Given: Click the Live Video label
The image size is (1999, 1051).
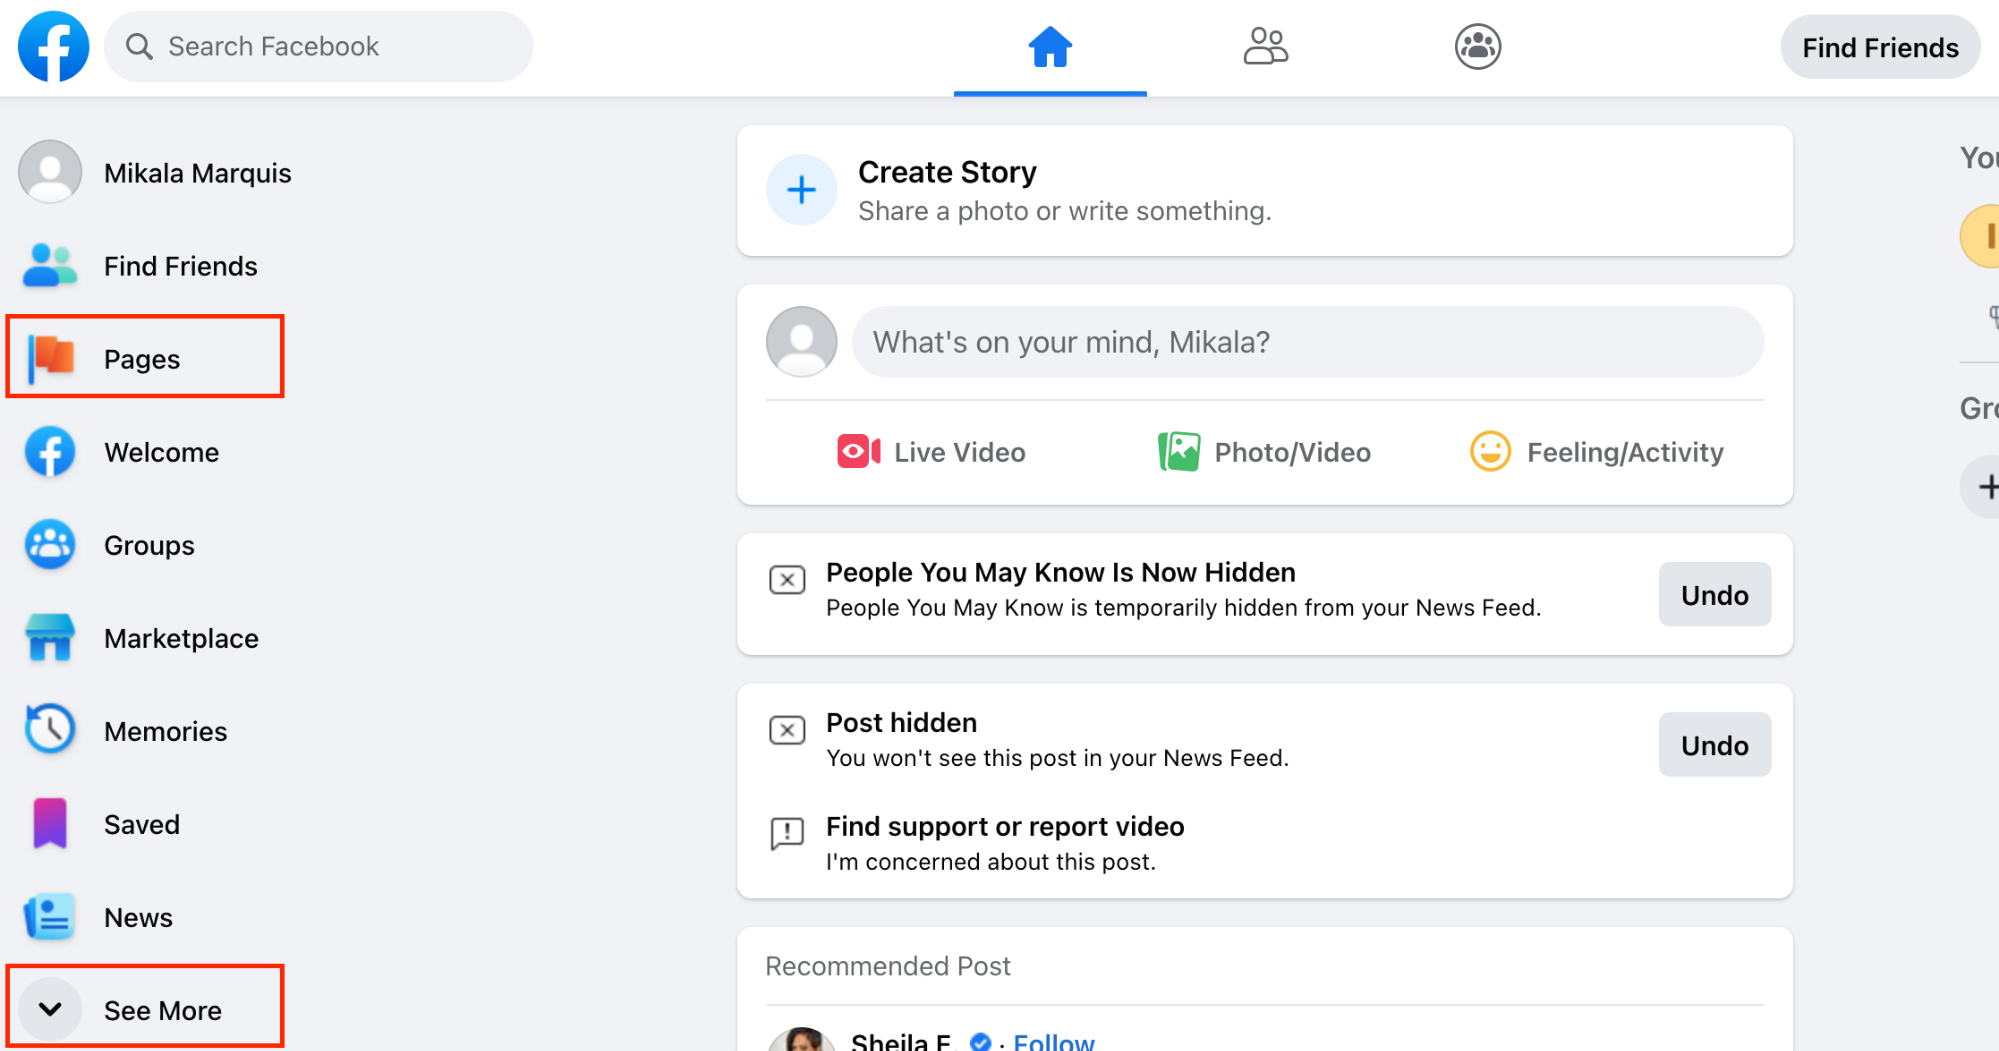Looking at the screenshot, I should click(x=960, y=453).
